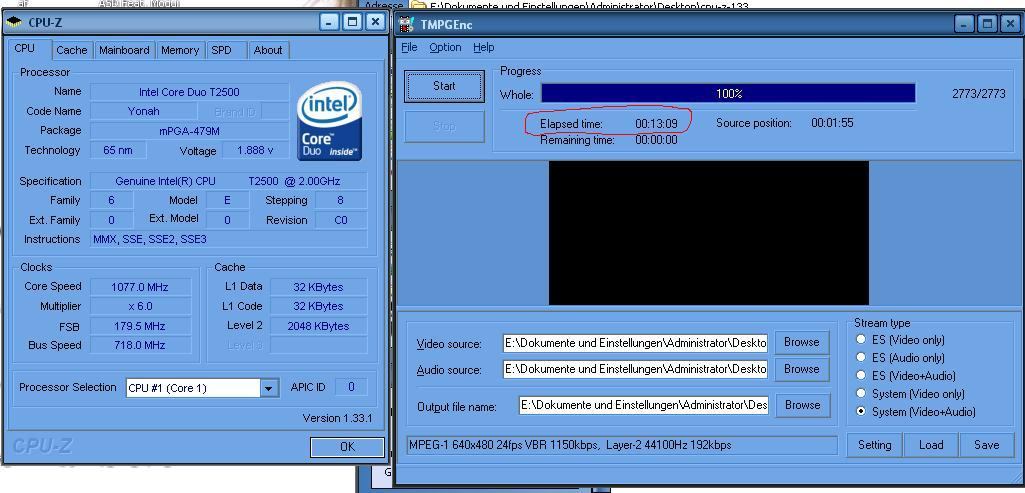Maximize the TMPGEnc window
Viewport: 1025px width, 493px height.
[987, 24]
